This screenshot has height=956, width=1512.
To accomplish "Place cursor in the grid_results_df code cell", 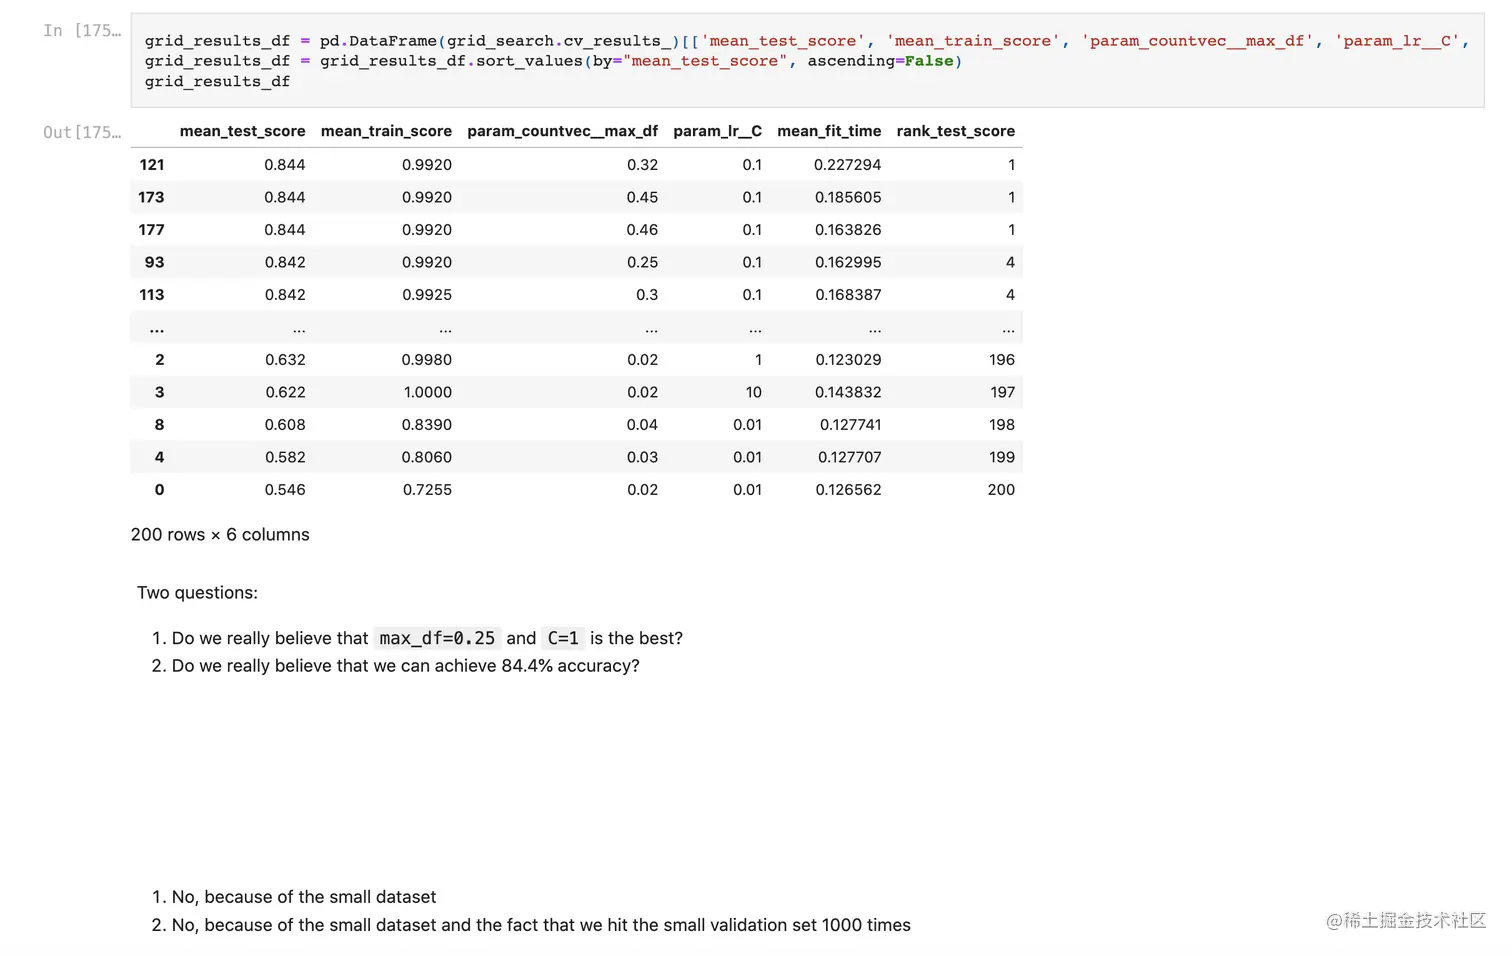I will coord(807,61).
